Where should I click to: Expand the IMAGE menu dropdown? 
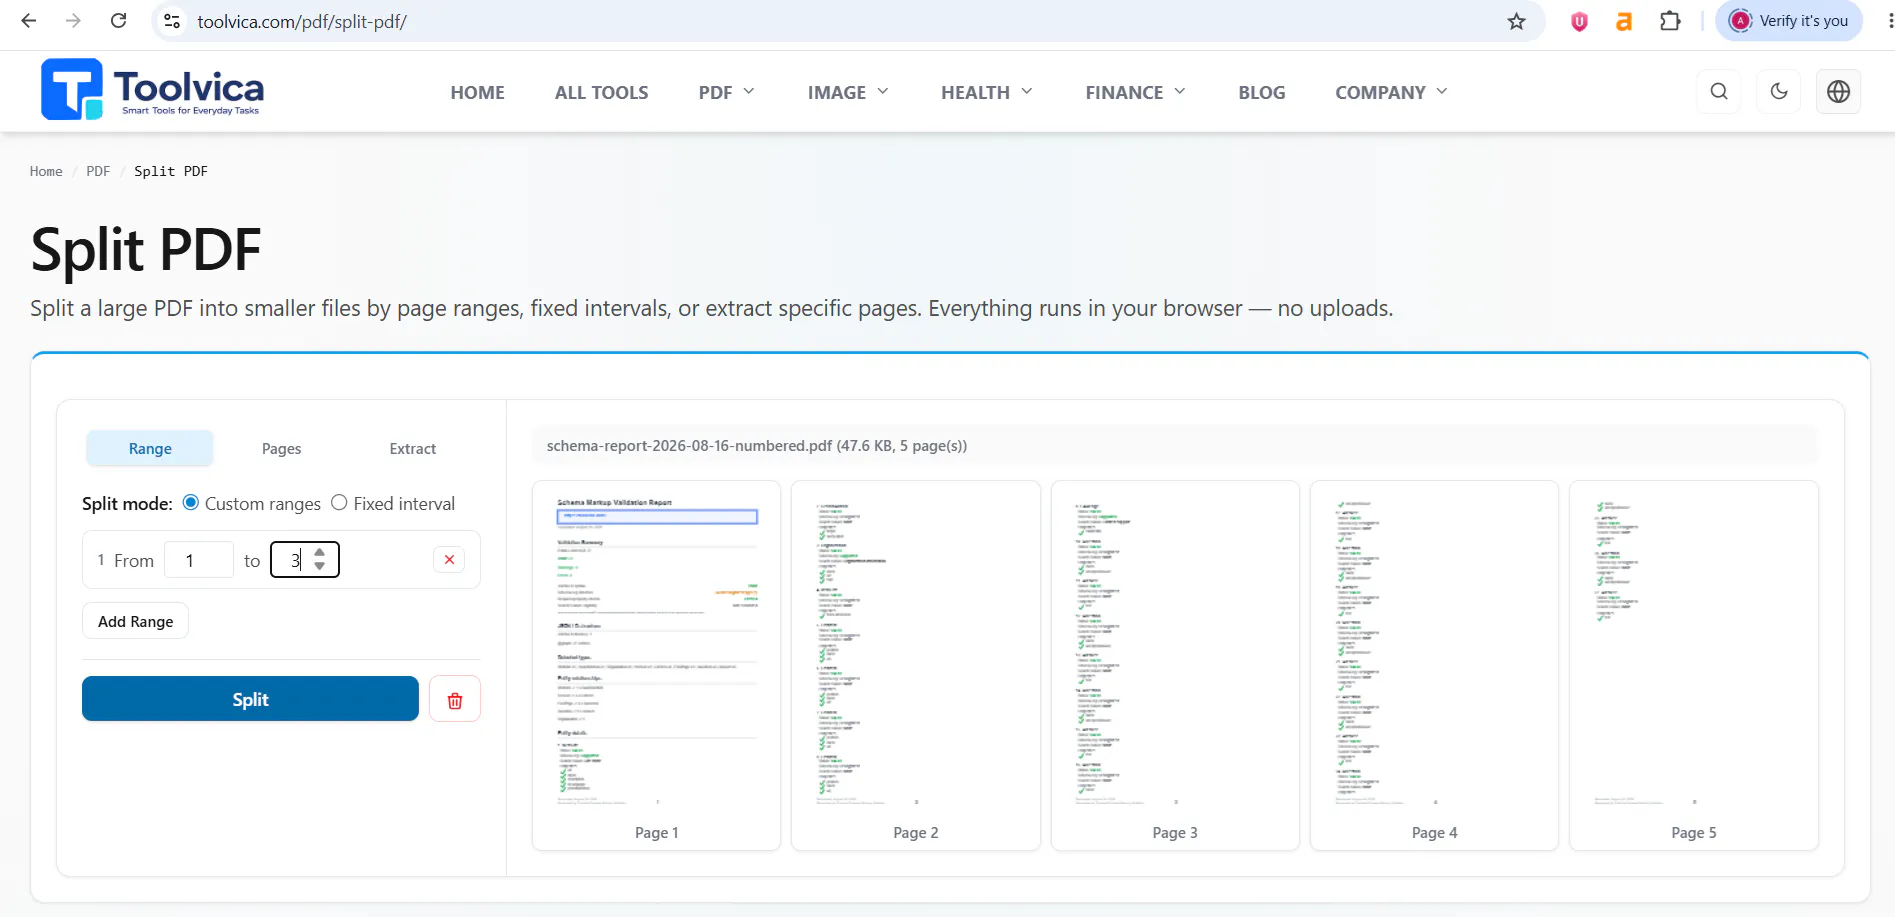(x=848, y=92)
